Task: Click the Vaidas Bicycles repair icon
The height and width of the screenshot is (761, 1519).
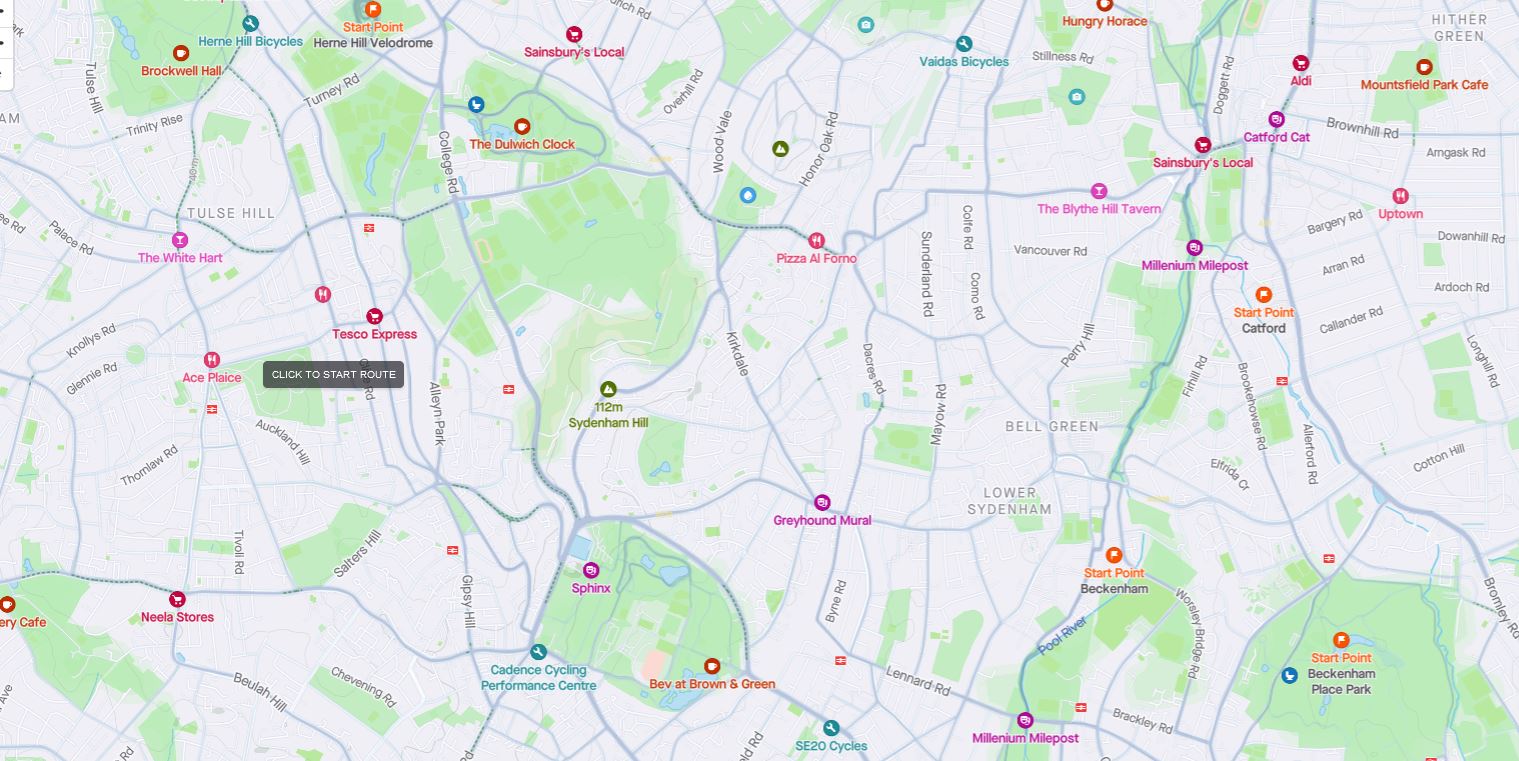Action: pyautogui.click(x=964, y=44)
